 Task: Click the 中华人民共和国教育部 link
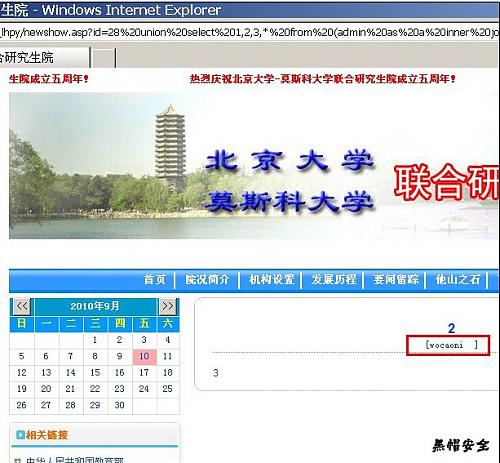pyautogui.click(x=75, y=460)
